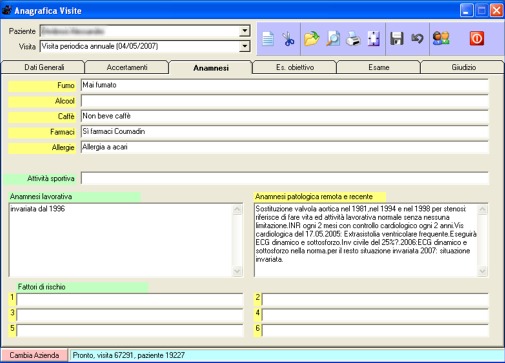This screenshot has height=363, width=505.
Task: Minimize the Anagrafica Visite window
Action: pos(466,10)
